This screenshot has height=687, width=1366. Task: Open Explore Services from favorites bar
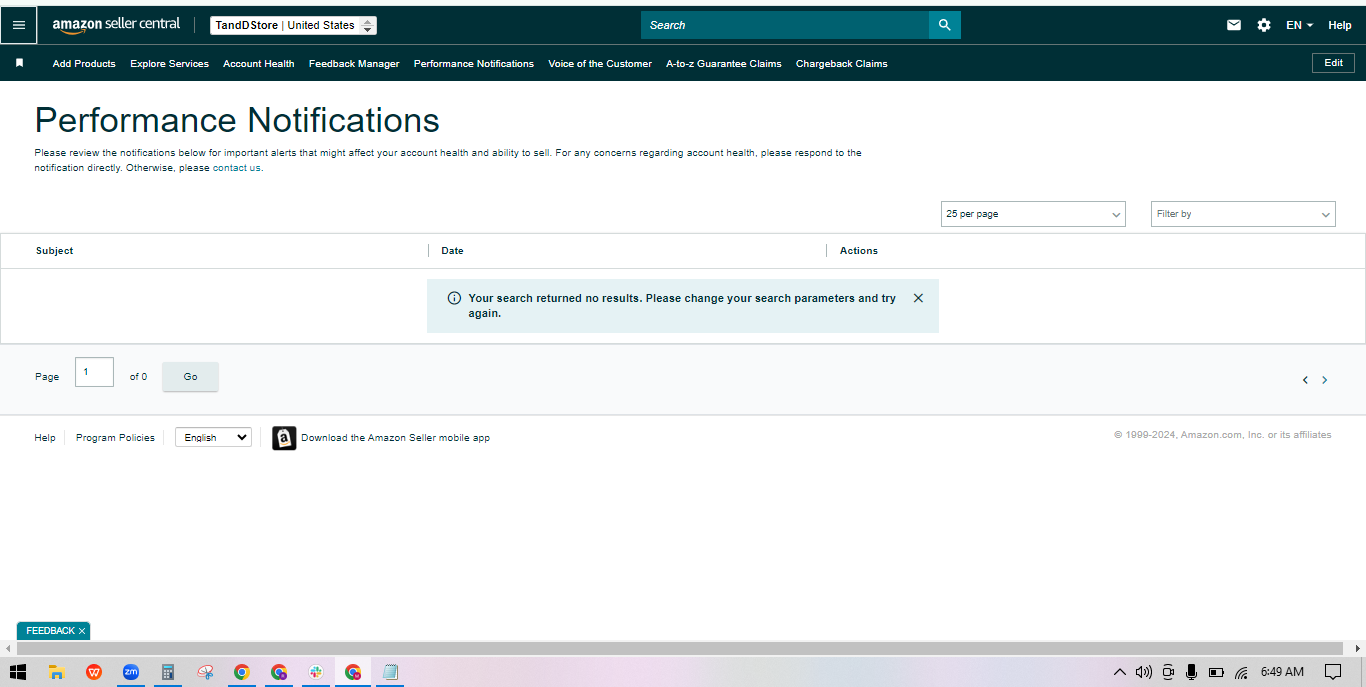pyautogui.click(x=169, y=63)
